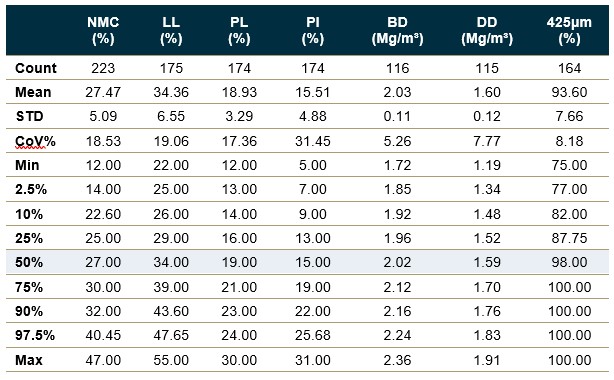Click the 425µm (%) column header
This screenshot has height=380, width=614.
[569, 30]
